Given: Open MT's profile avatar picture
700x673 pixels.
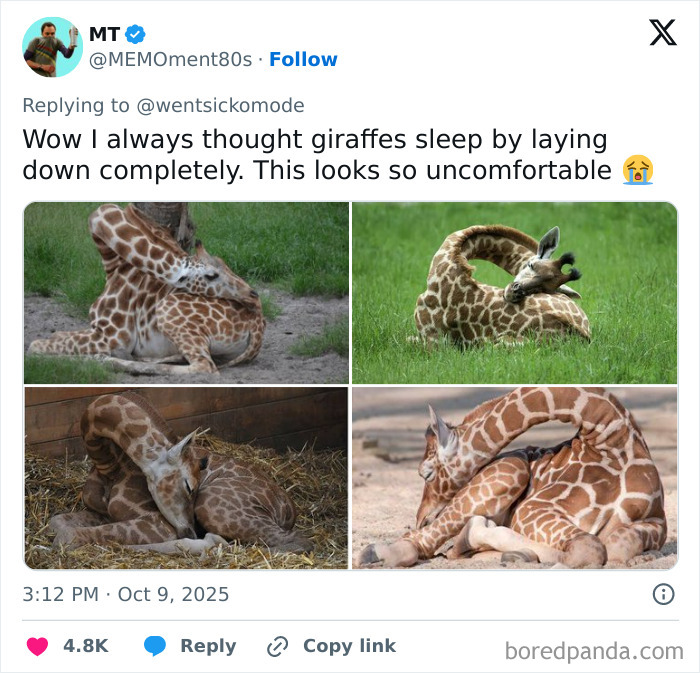Looking at the screenshot, I should tap(52, 47).
